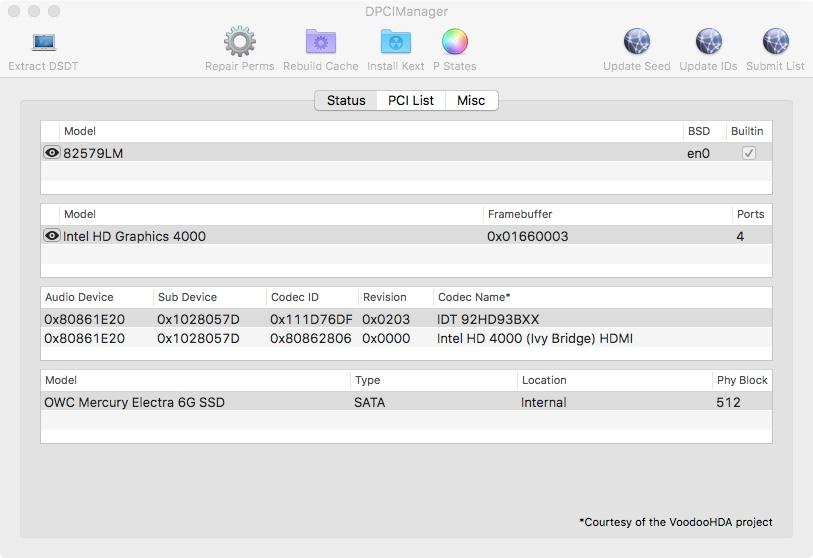Click Revision value 0x0000
Viewport: 813px width, 558px height.
386,339
